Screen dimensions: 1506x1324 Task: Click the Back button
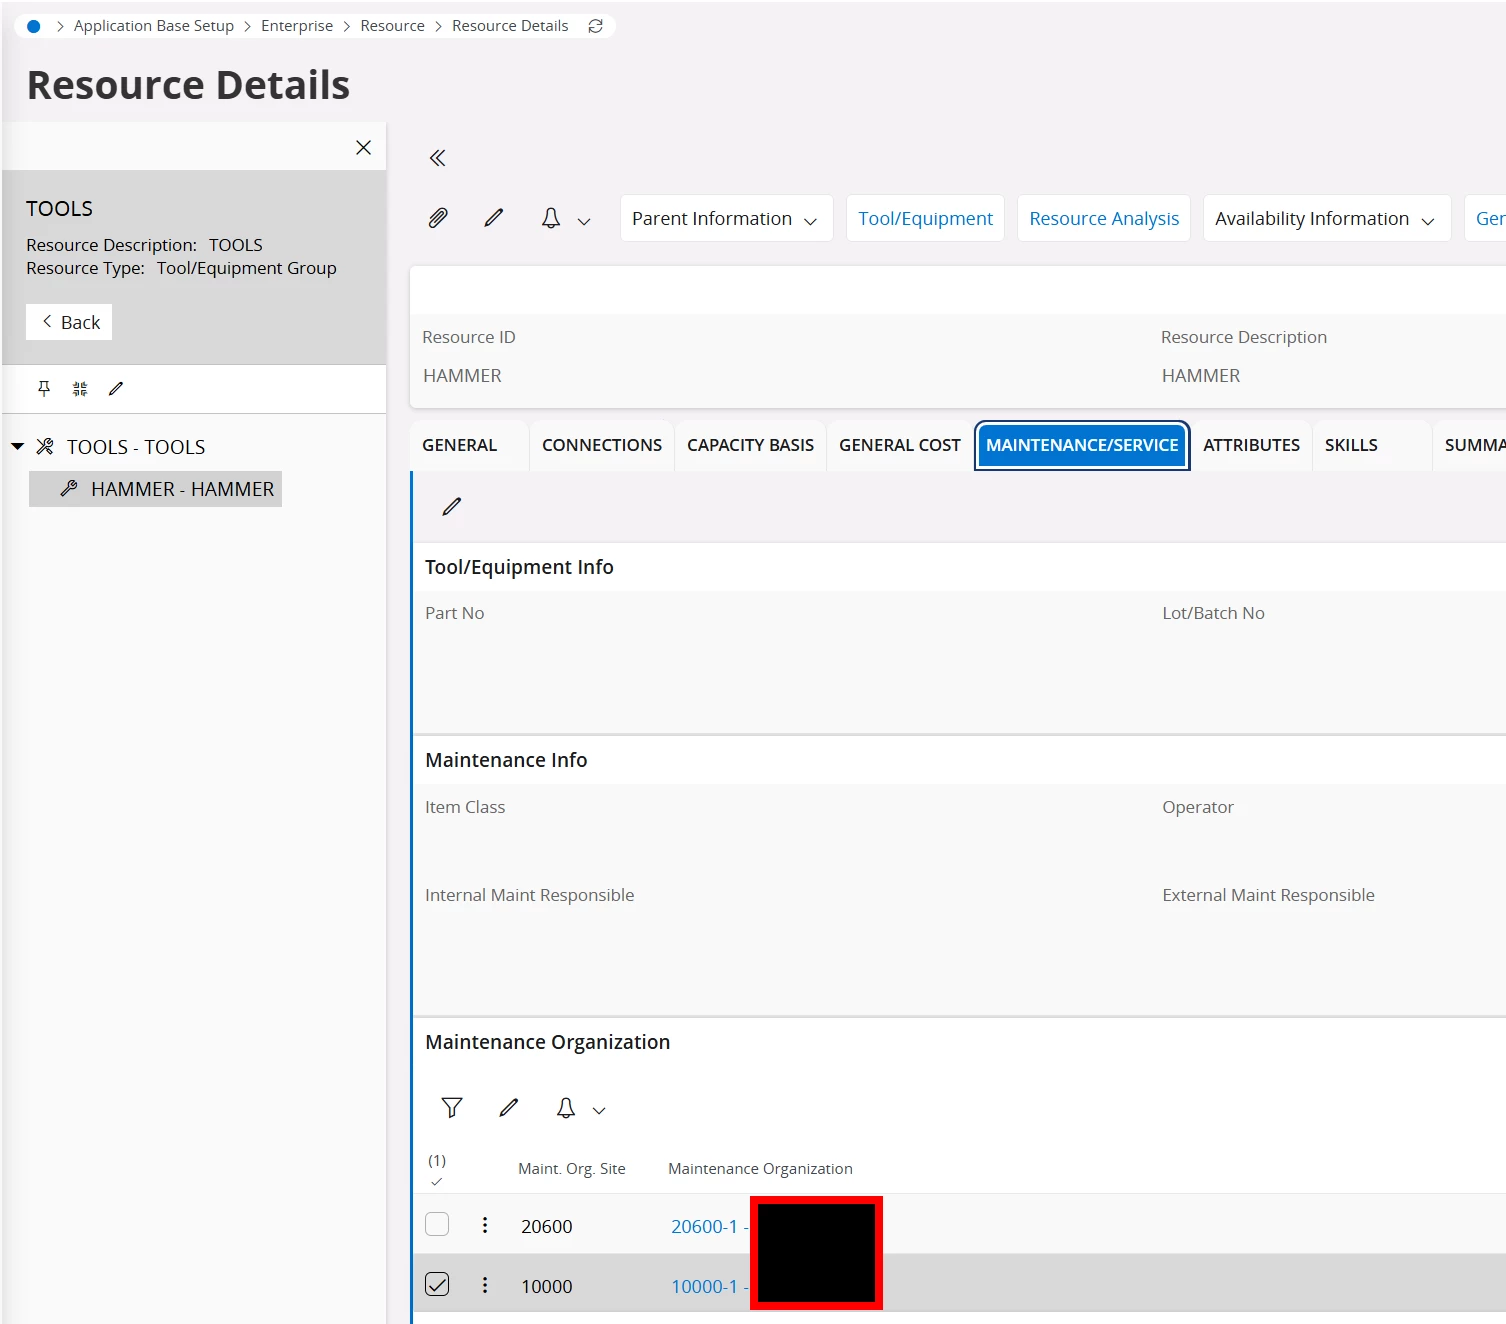[x=70, y=322]
